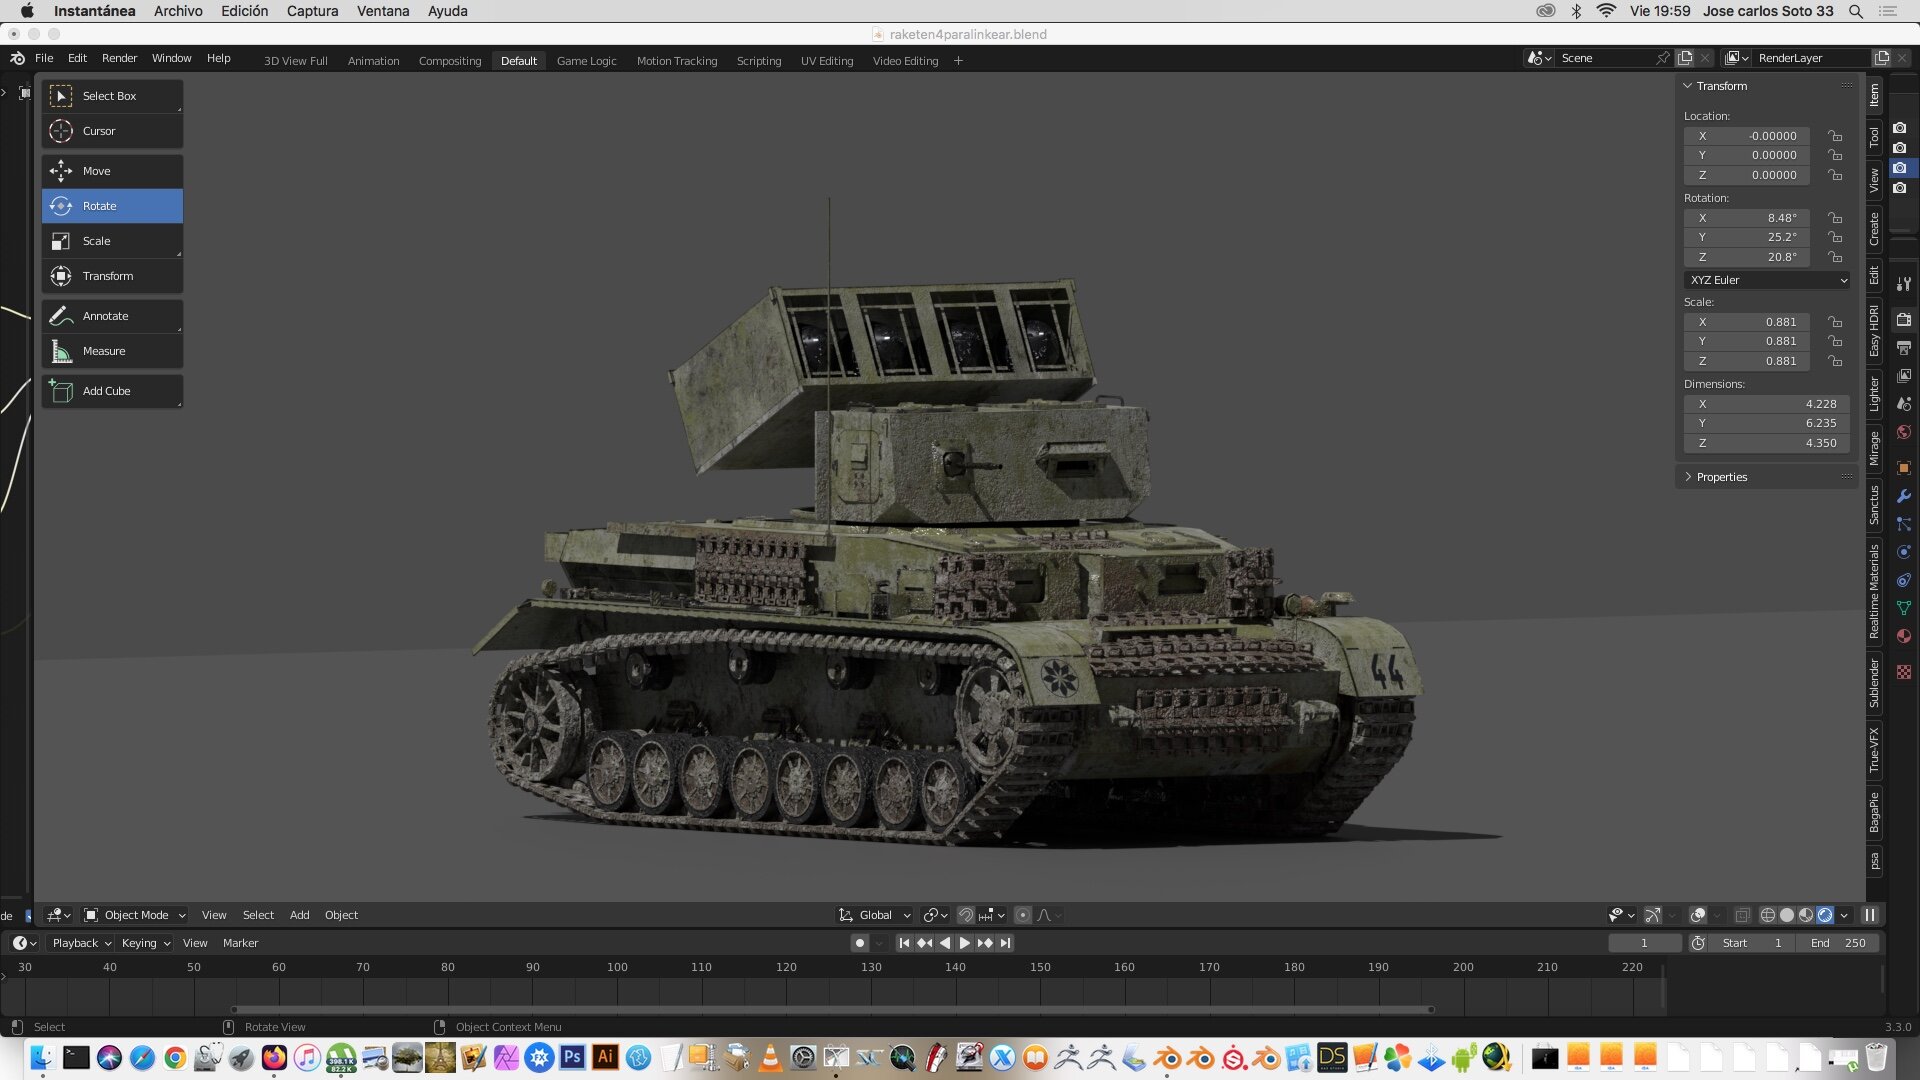Open the viewport Select menu
Image resolution: width=1920 pixels, height=1080 pixels.
(258, 915)
